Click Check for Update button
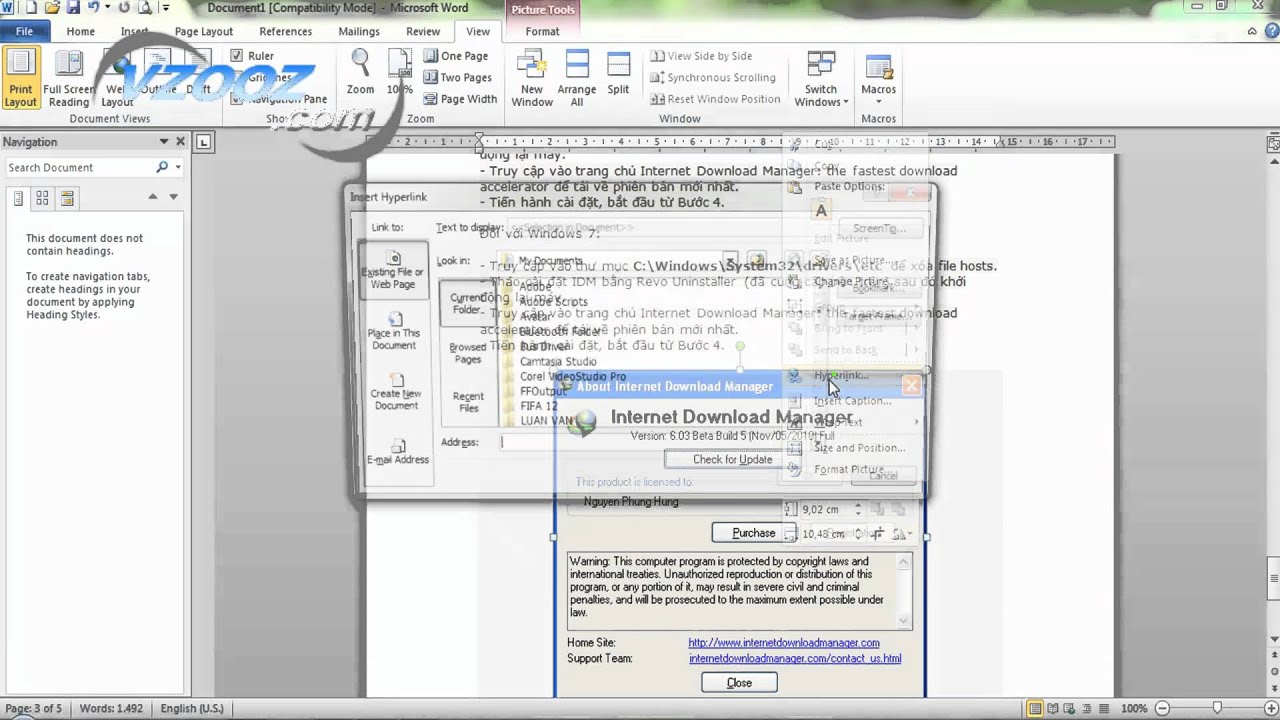 (x=732, y=459)
